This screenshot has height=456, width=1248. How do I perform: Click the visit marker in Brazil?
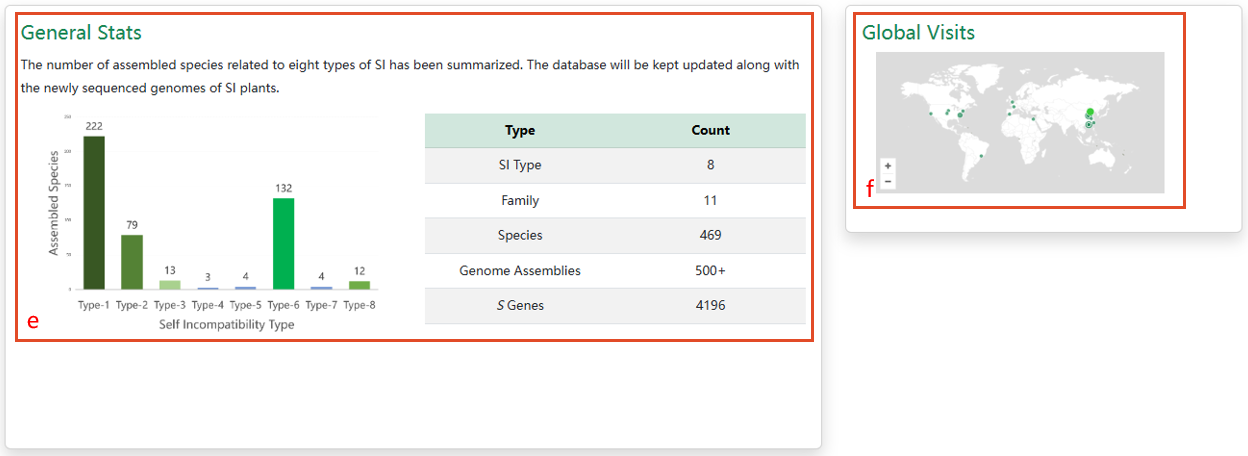(982, 156)
